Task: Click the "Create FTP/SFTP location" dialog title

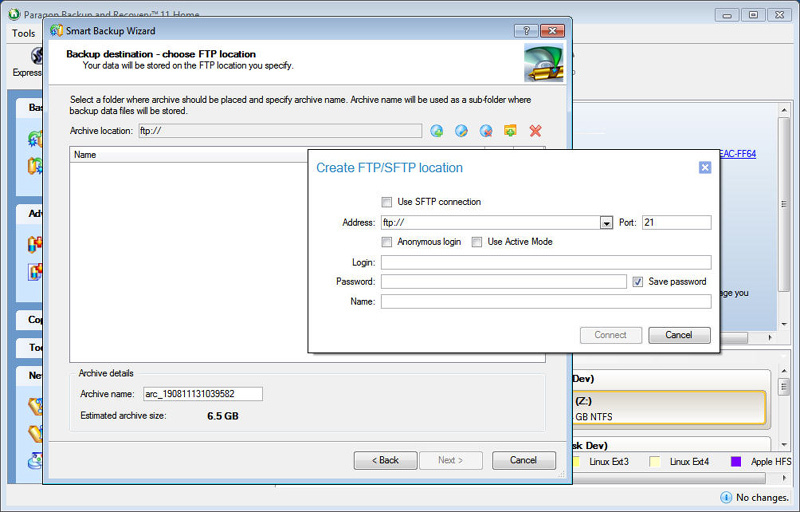Action: 389,168
